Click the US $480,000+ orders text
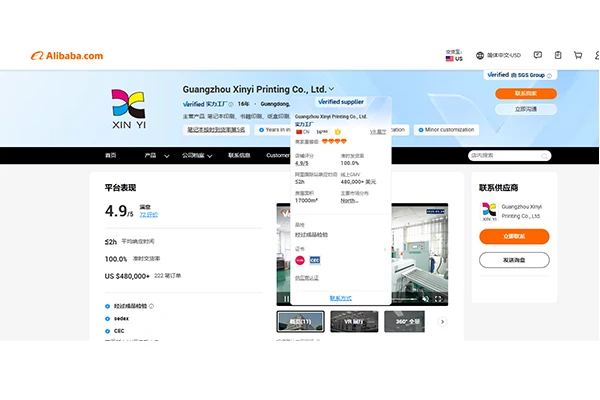The width and height of the screenshot is (600, 400). [x=143, y=276]
